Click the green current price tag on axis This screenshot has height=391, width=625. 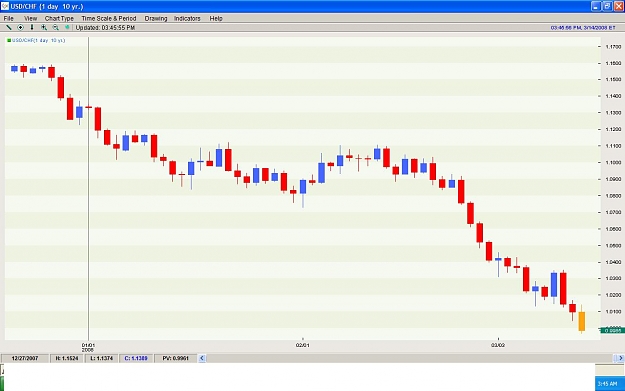612,330
